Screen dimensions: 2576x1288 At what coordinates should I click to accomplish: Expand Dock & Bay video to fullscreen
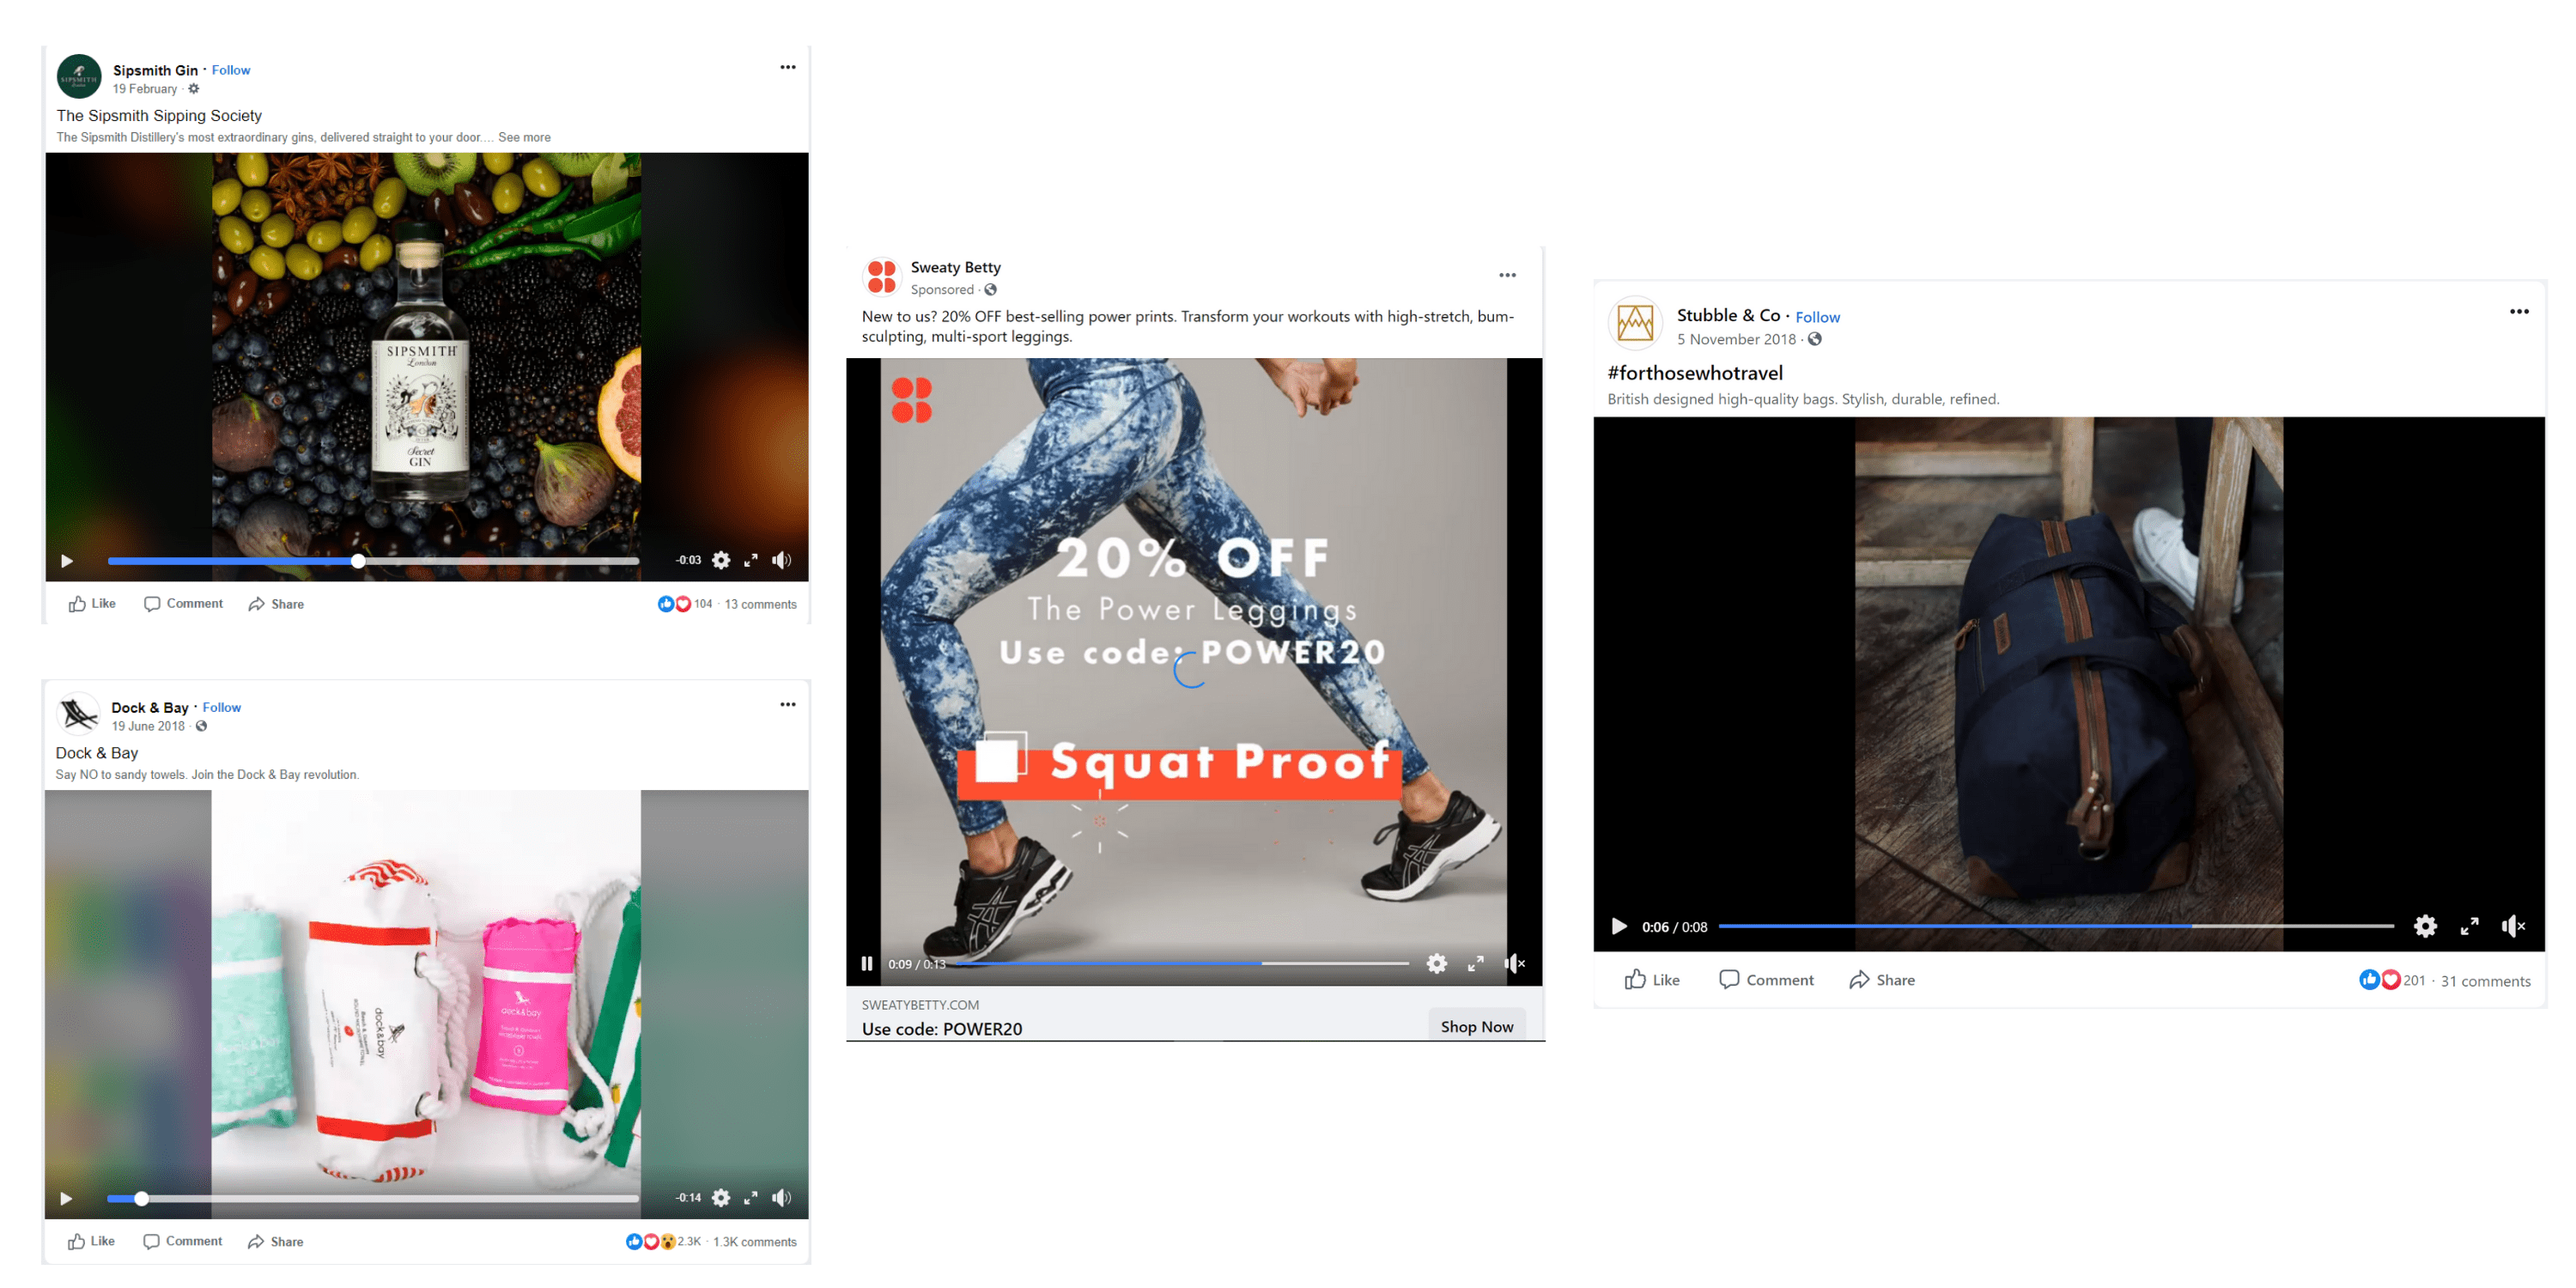751,1198
